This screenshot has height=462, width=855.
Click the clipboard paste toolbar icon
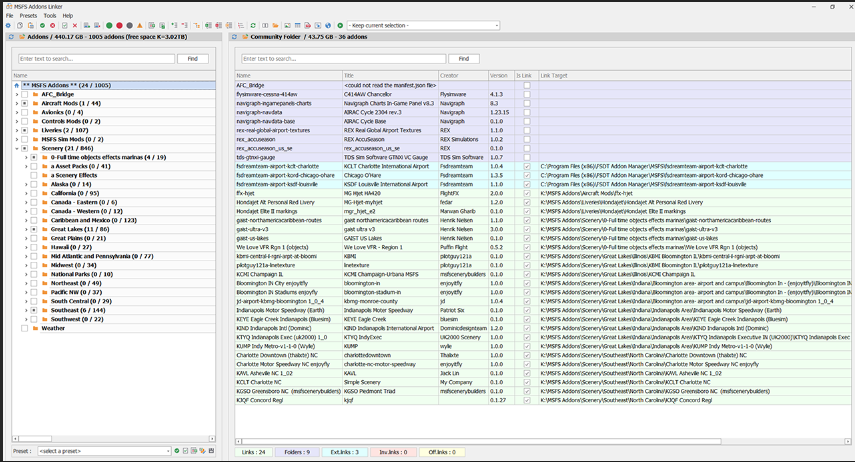click(x=31, y=26)
